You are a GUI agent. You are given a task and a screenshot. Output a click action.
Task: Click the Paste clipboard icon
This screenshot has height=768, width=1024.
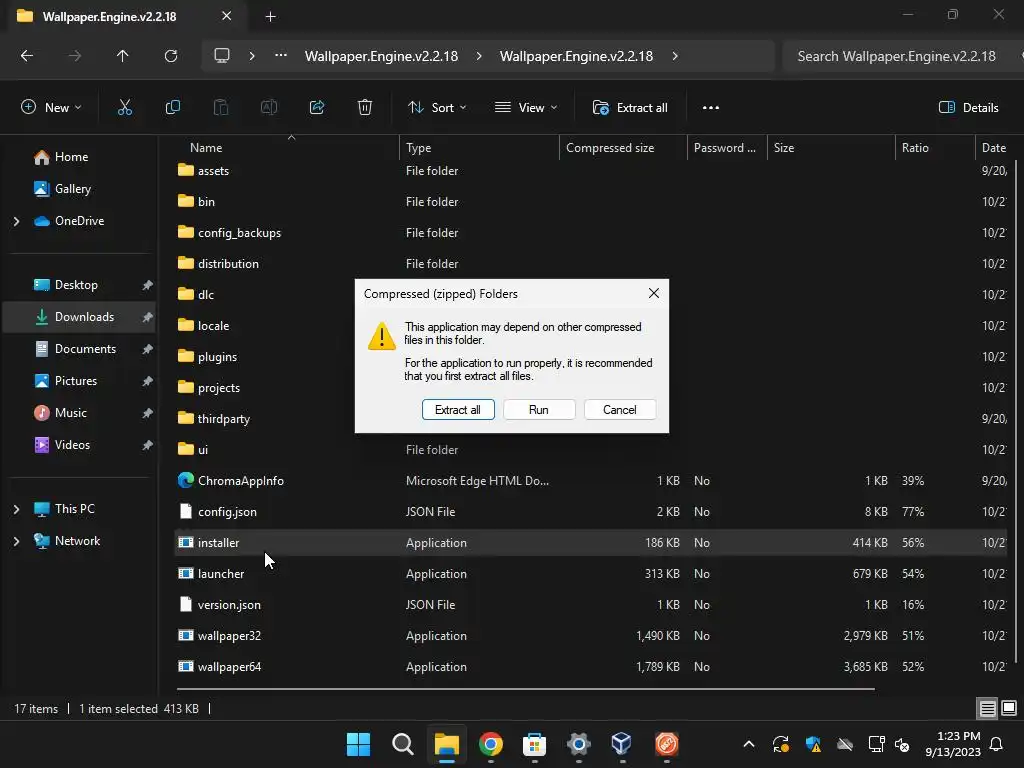tap(221, 108)
